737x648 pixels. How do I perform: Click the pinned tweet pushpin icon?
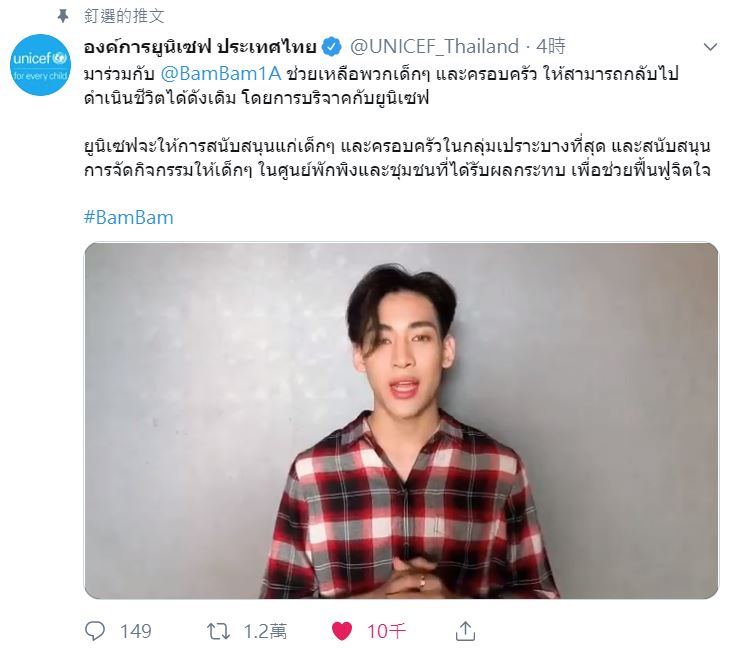[x=63, y=16]
